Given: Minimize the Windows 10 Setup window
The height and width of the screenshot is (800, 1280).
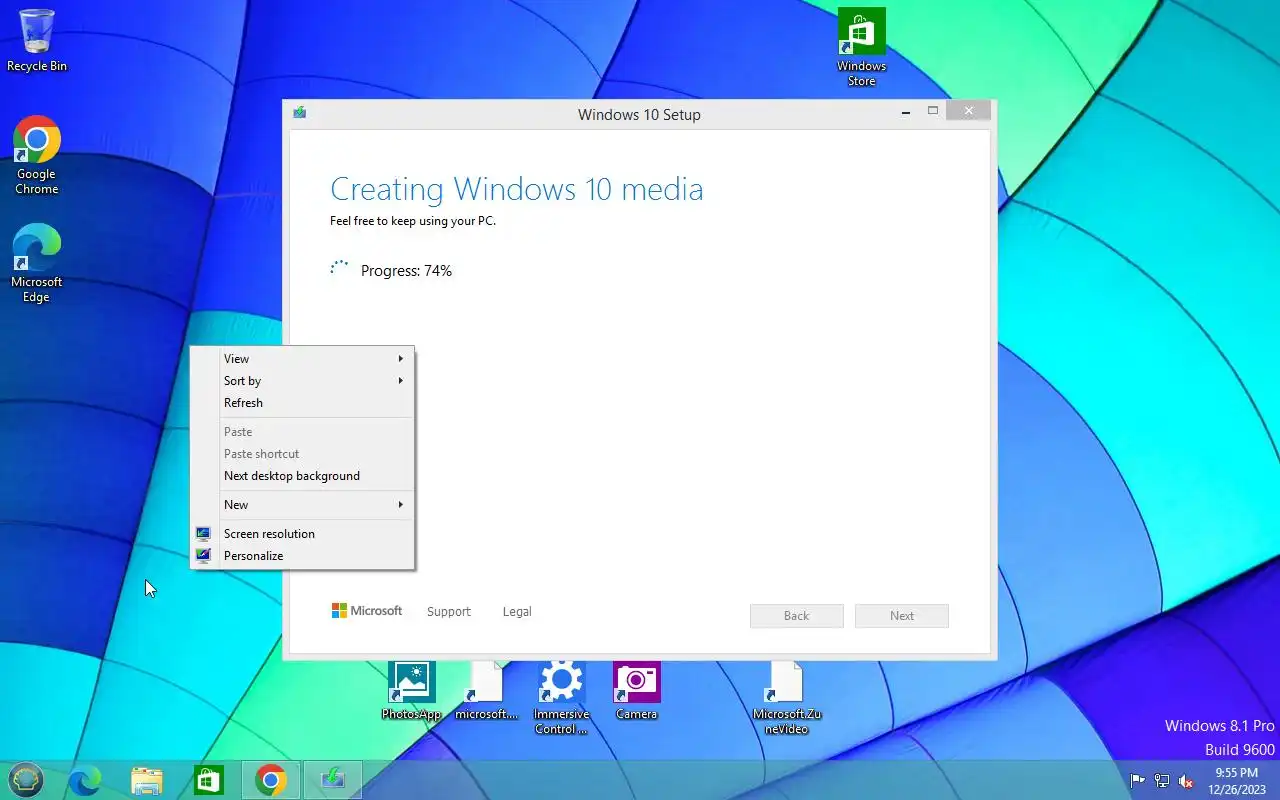Looking at the screenshot, I should (906, 112).
